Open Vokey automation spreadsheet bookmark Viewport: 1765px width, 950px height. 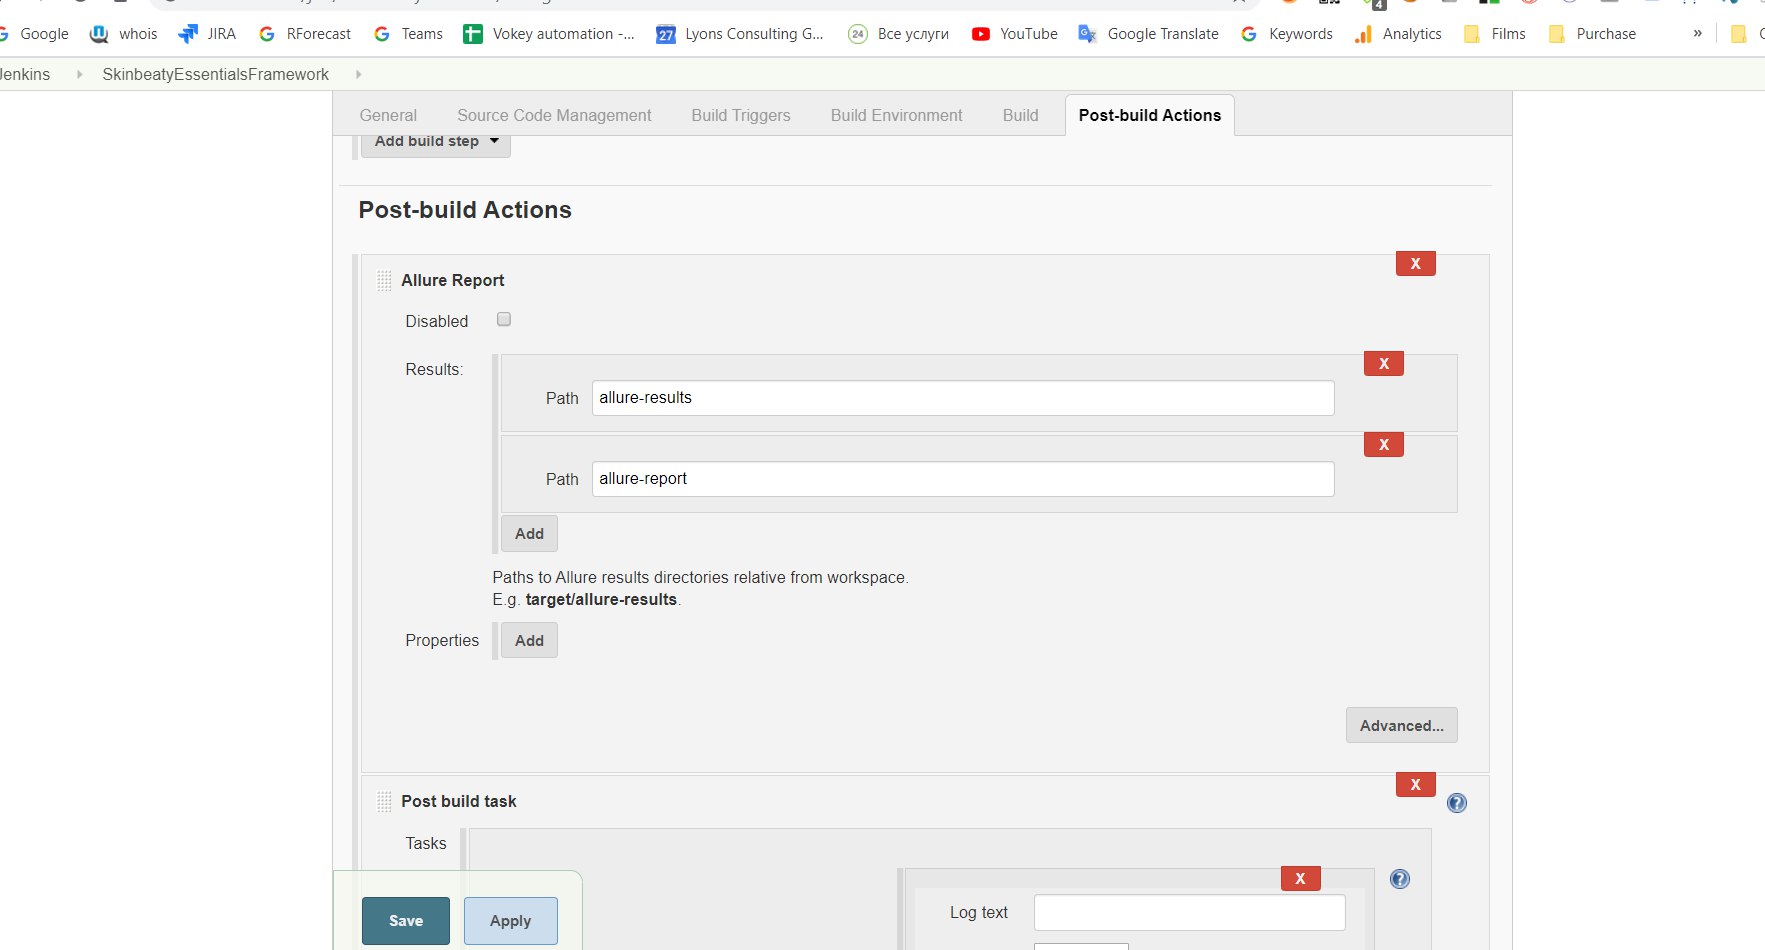pos(549,34)
